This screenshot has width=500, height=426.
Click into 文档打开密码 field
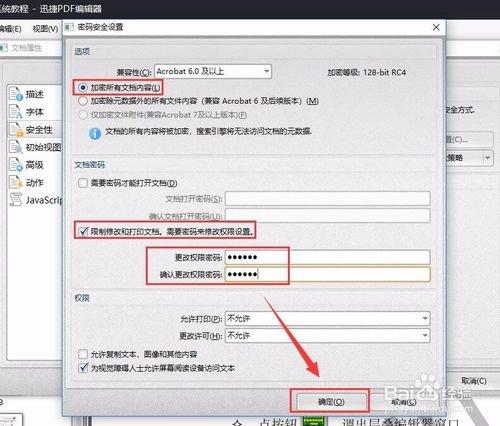click(x=328, y=199)
